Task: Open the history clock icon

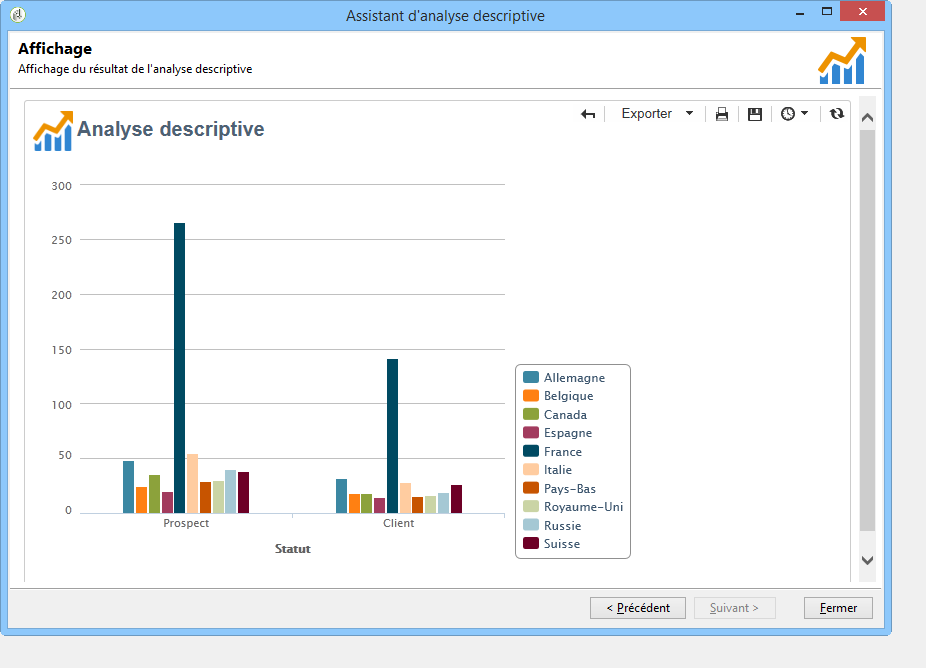Action: pos(788,113)
